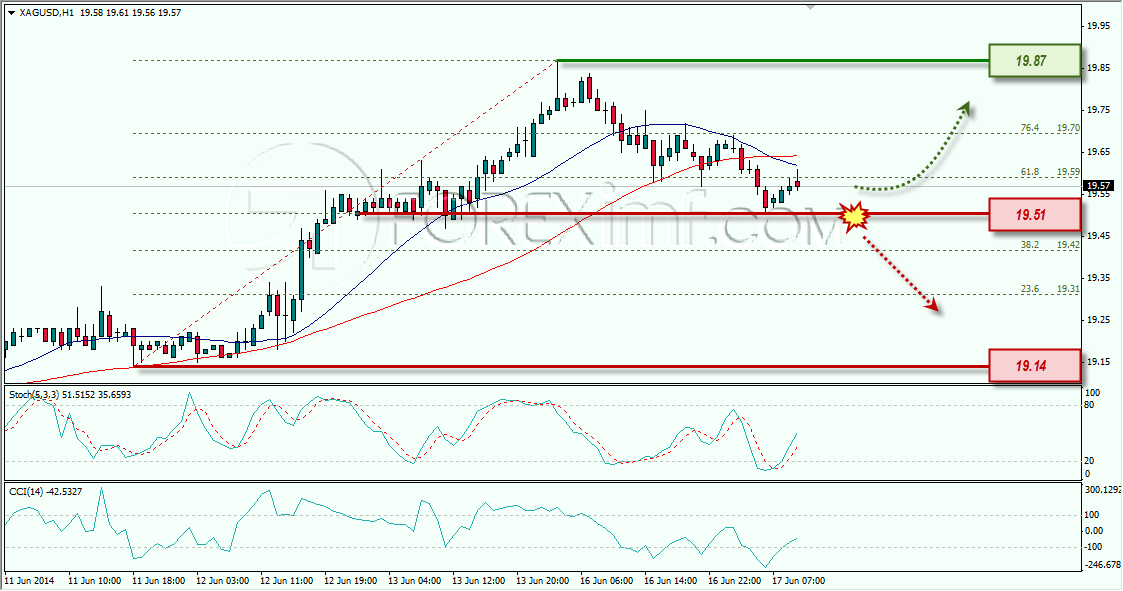1123x591 pixels.
Task: Click the 12 Jun 19:00 time label
Action: click(x=351, y=581)
